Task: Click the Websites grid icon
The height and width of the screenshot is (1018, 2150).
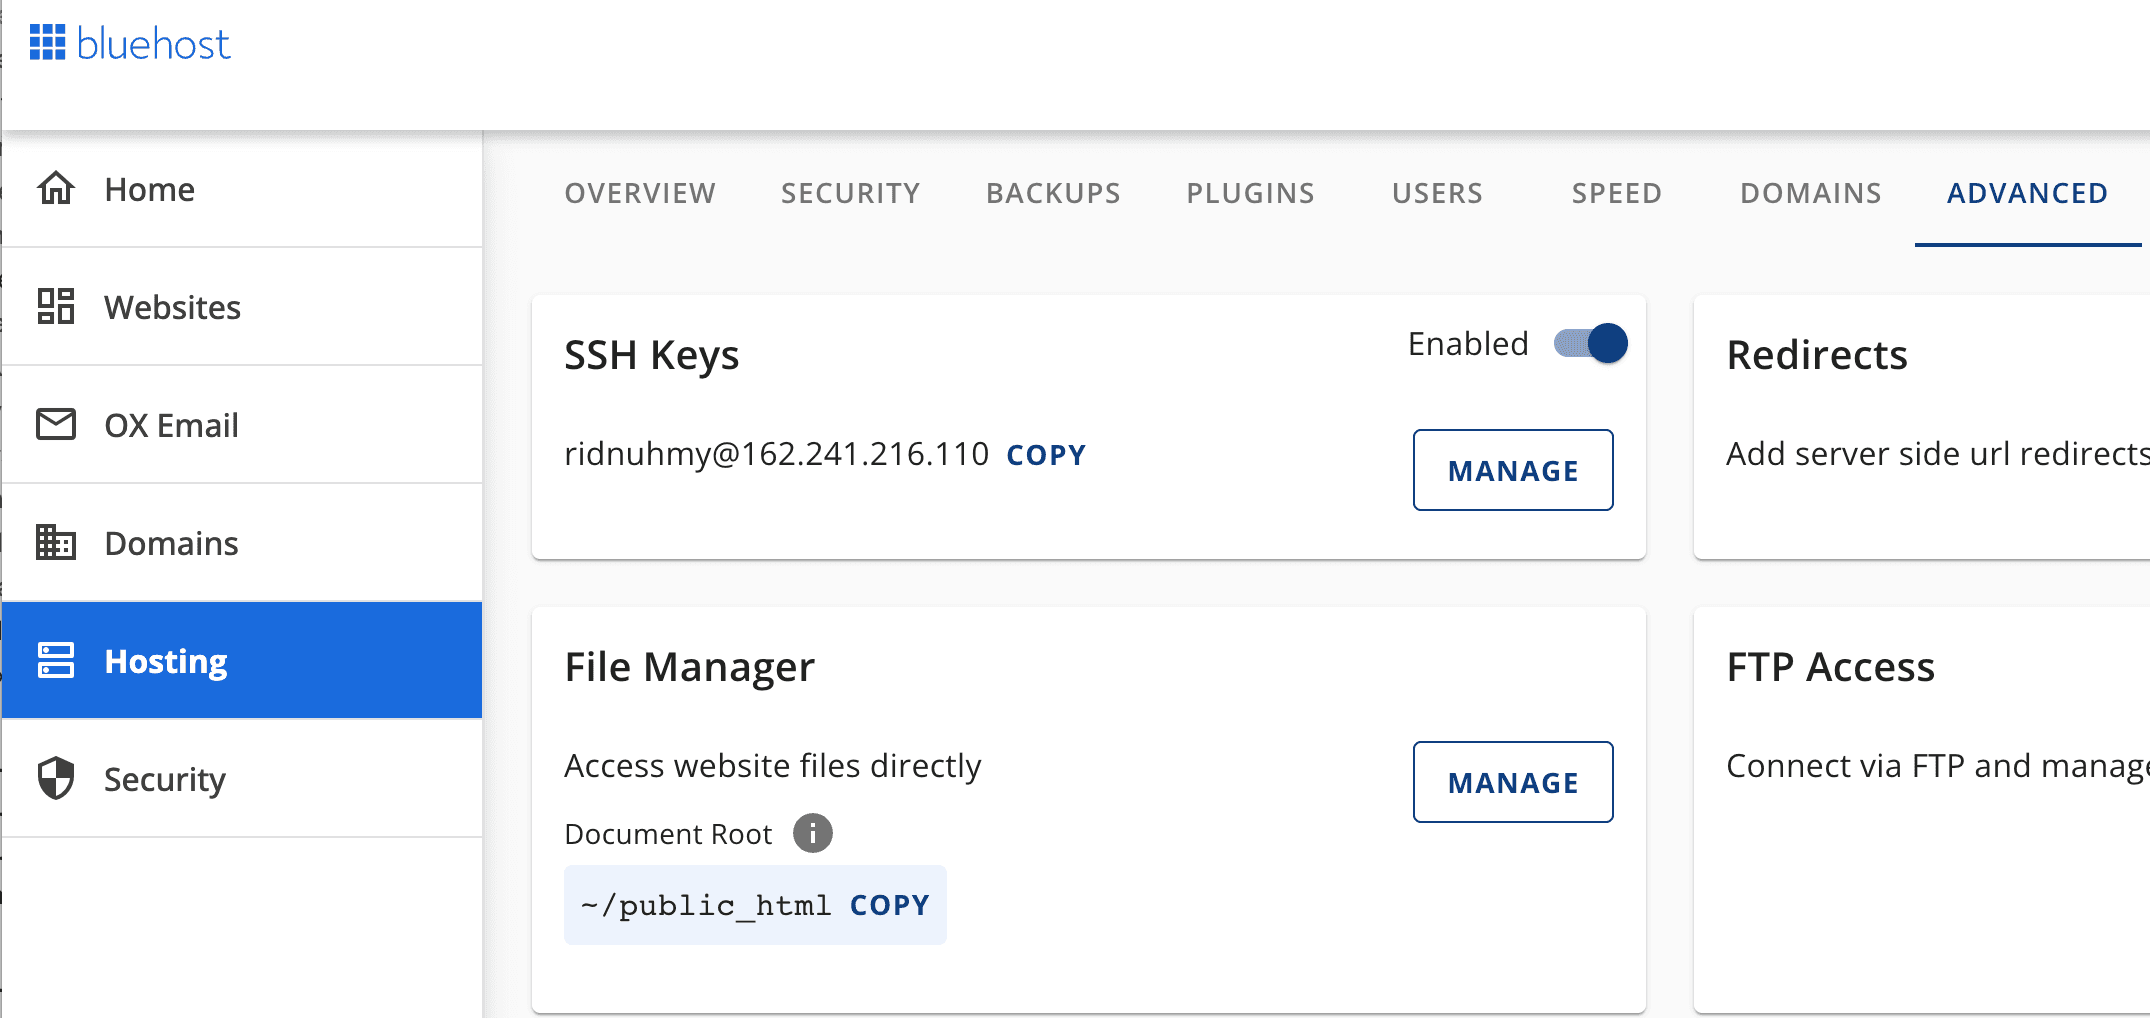Action: tap(57, 307)
